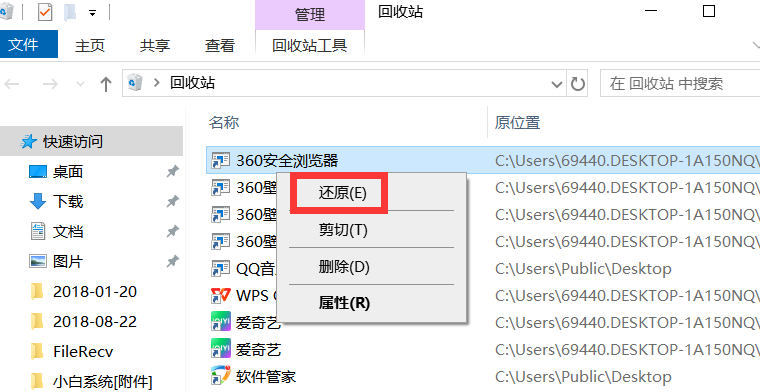Click the pin icon beside 下载
Viewport: 760px width, 392px height.
pos(172,202)
